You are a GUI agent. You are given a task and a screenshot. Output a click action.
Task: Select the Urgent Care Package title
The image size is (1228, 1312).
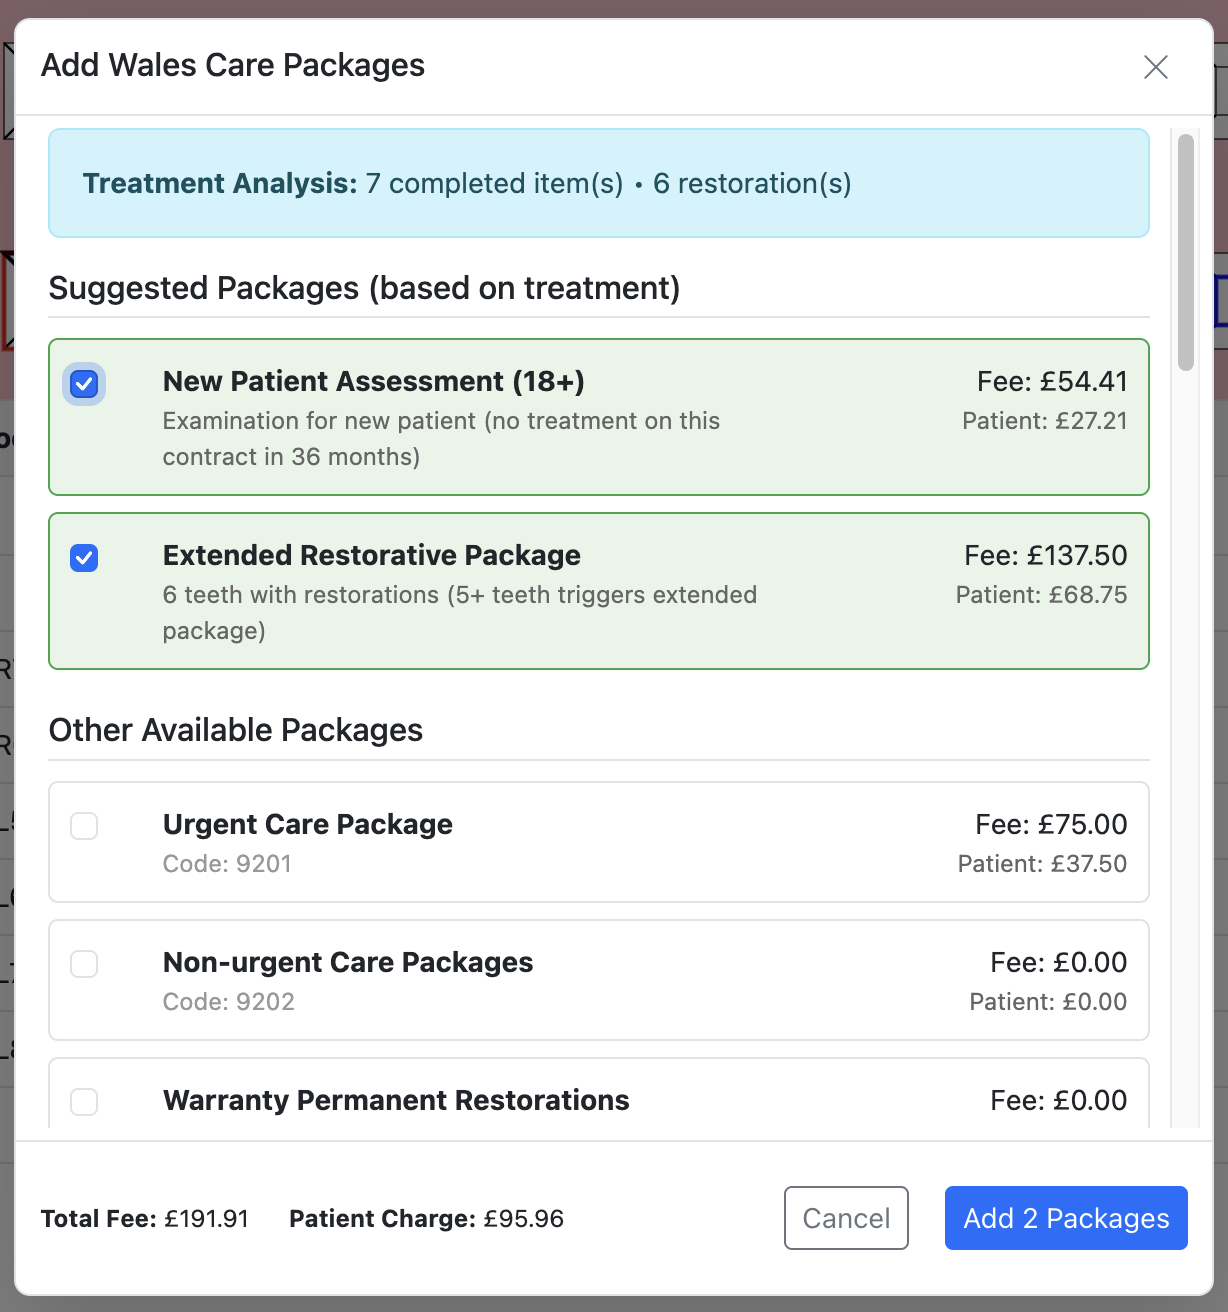click(307, 824)
